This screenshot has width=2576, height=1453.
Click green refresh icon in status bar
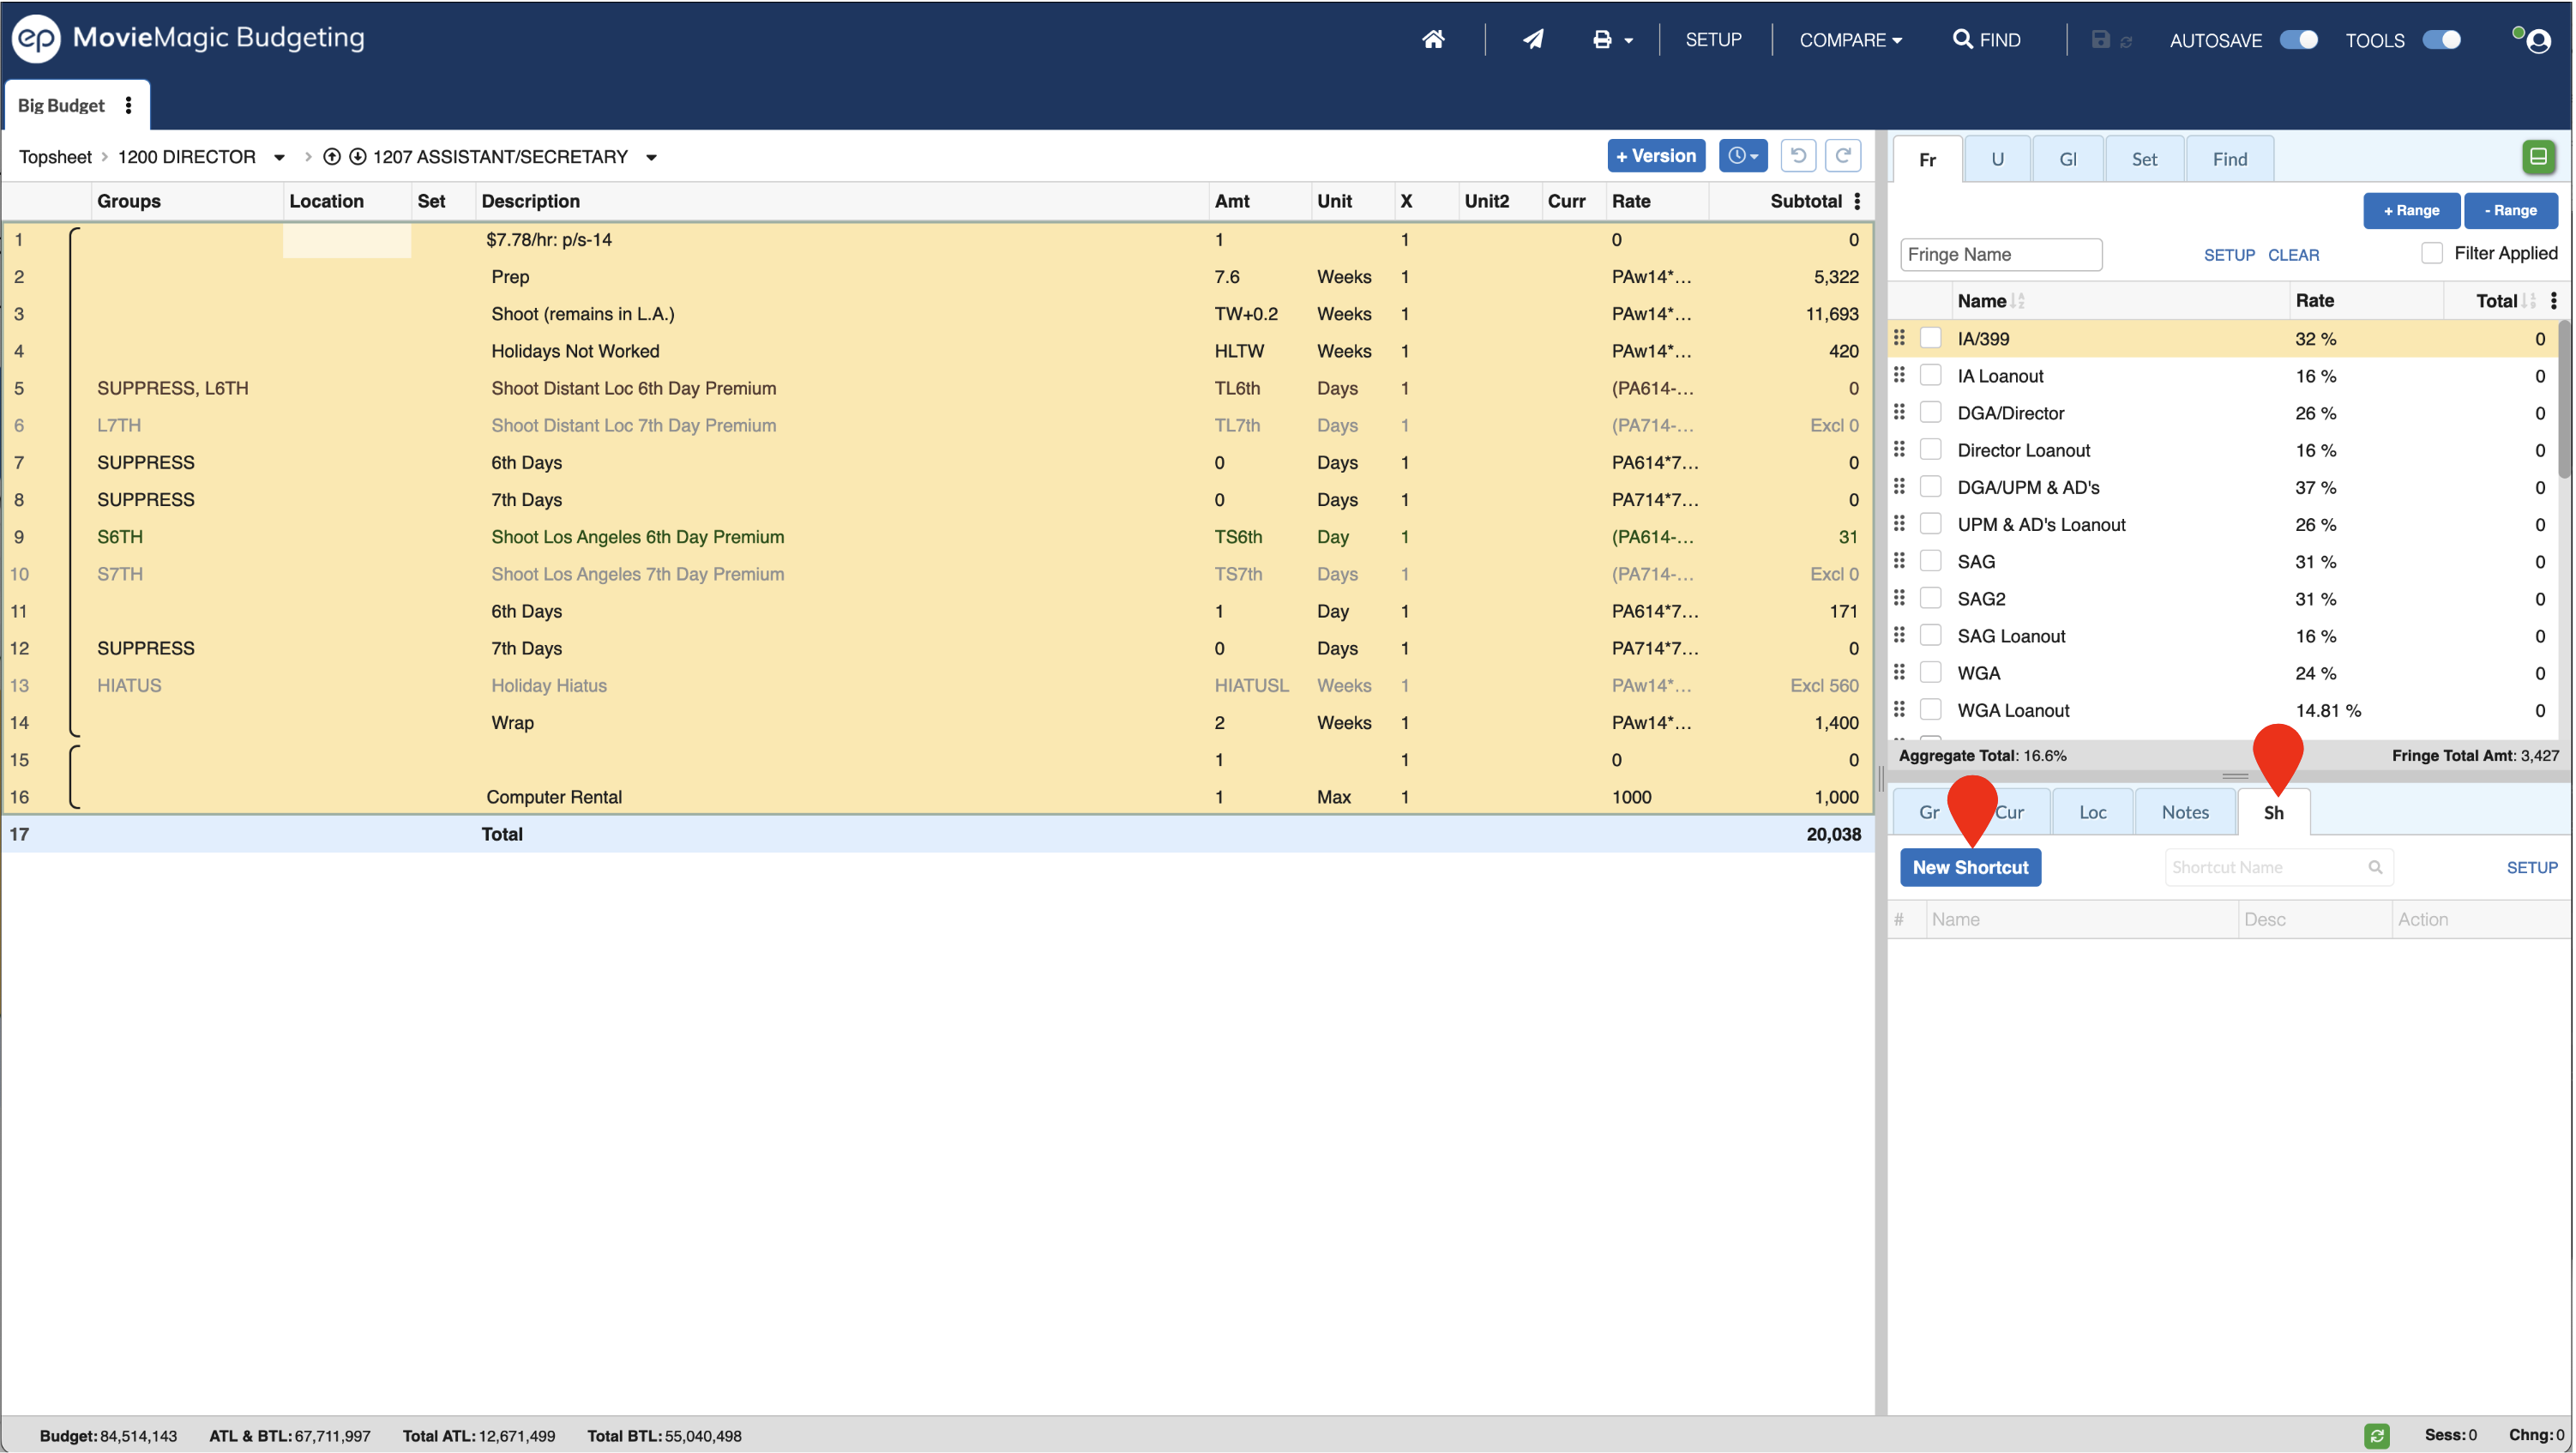click(2377, 1435)
